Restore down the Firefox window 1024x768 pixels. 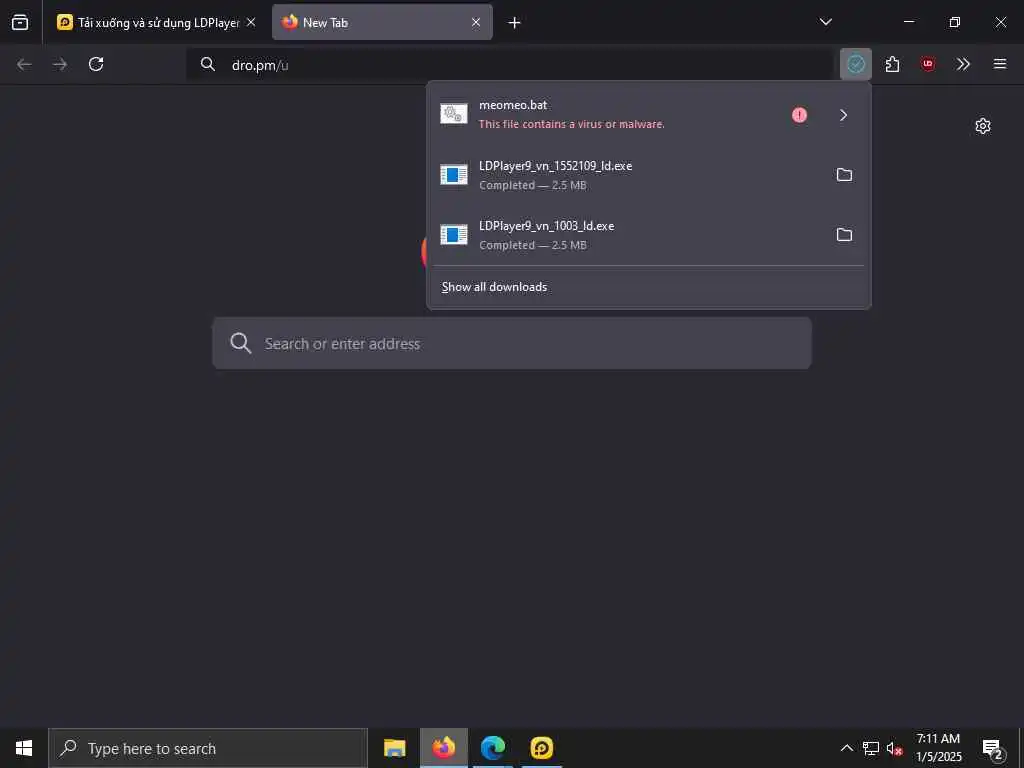click(955, 22)
